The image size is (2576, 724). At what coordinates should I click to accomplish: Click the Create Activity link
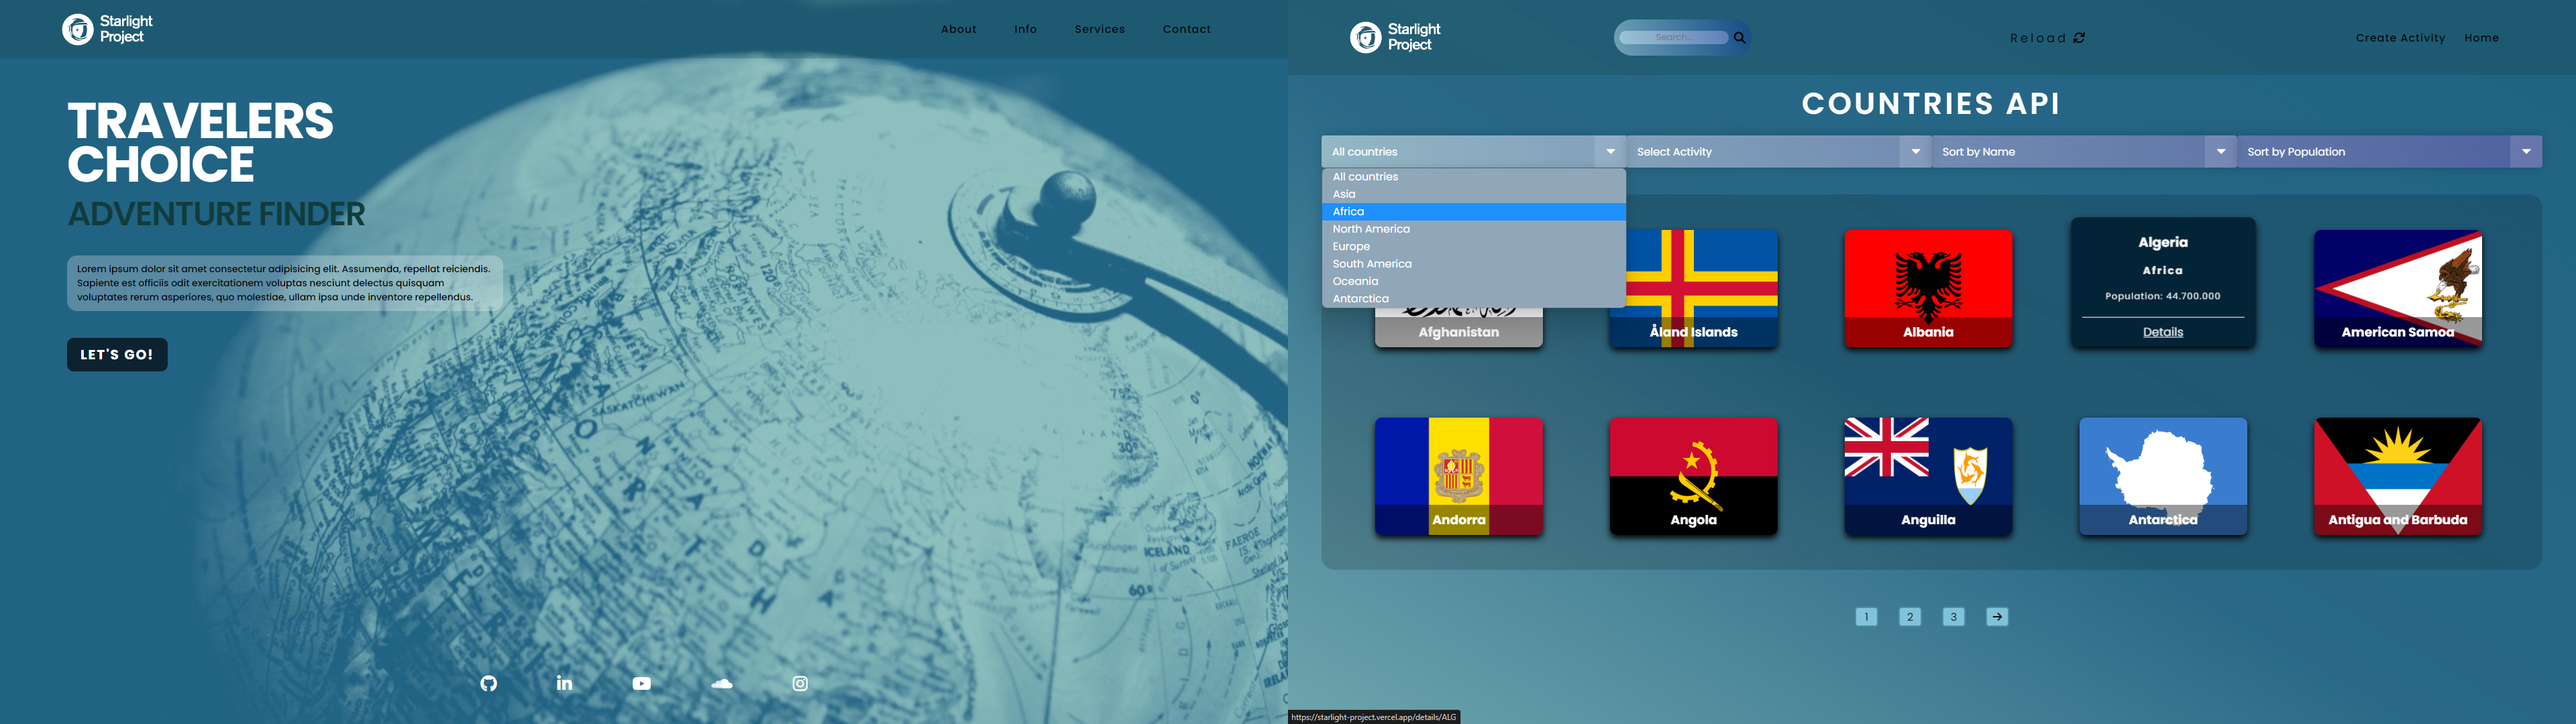coord(2399,38)
